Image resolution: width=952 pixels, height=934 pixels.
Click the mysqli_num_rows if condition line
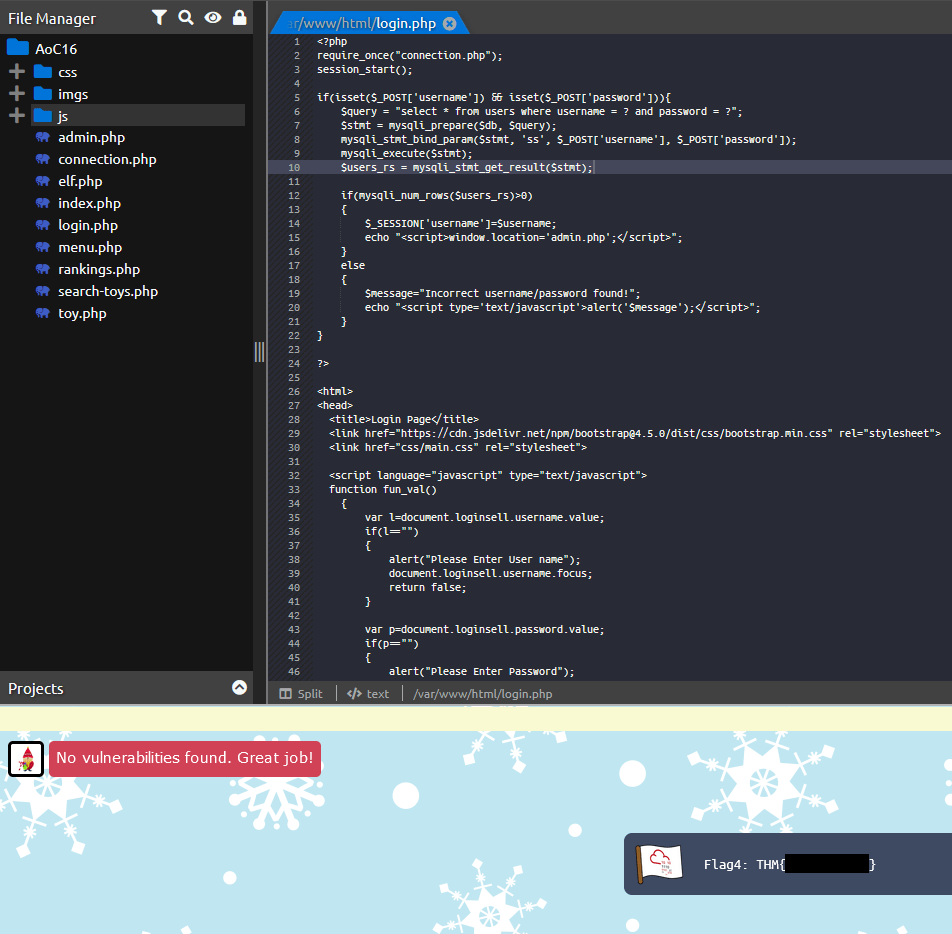click(437, 196)
